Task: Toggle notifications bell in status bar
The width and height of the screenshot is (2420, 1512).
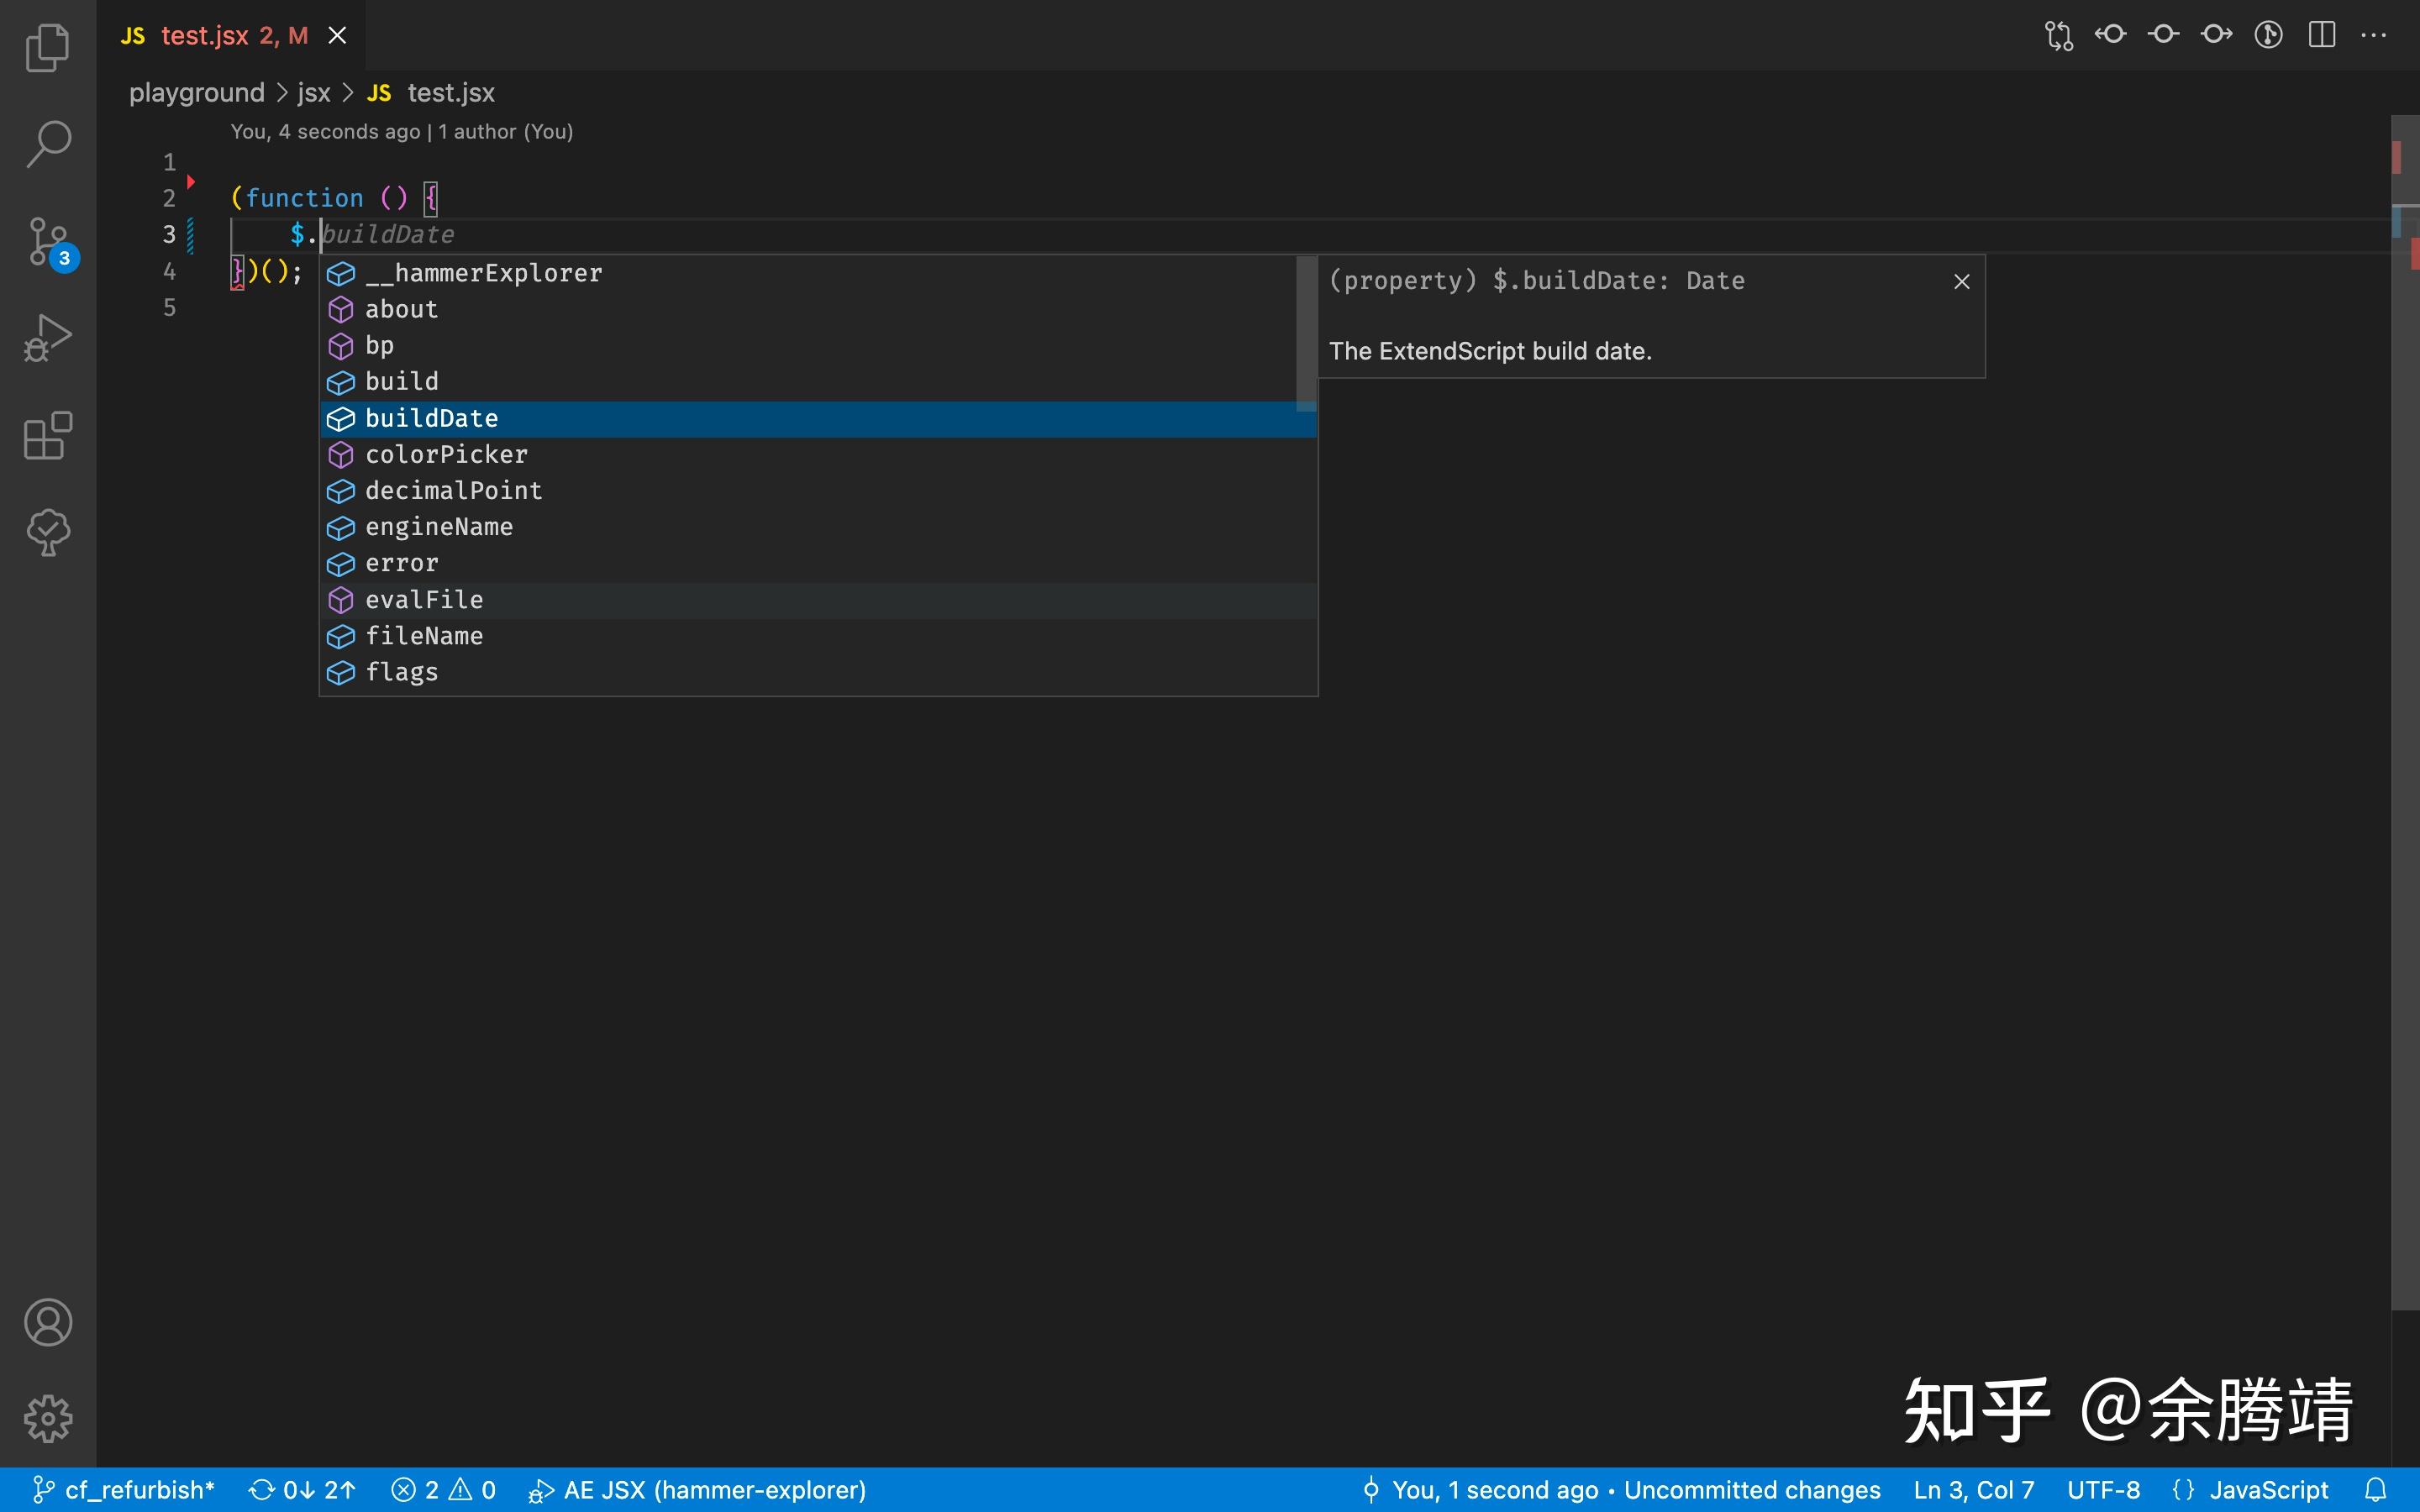Action: [2376, 1490]
